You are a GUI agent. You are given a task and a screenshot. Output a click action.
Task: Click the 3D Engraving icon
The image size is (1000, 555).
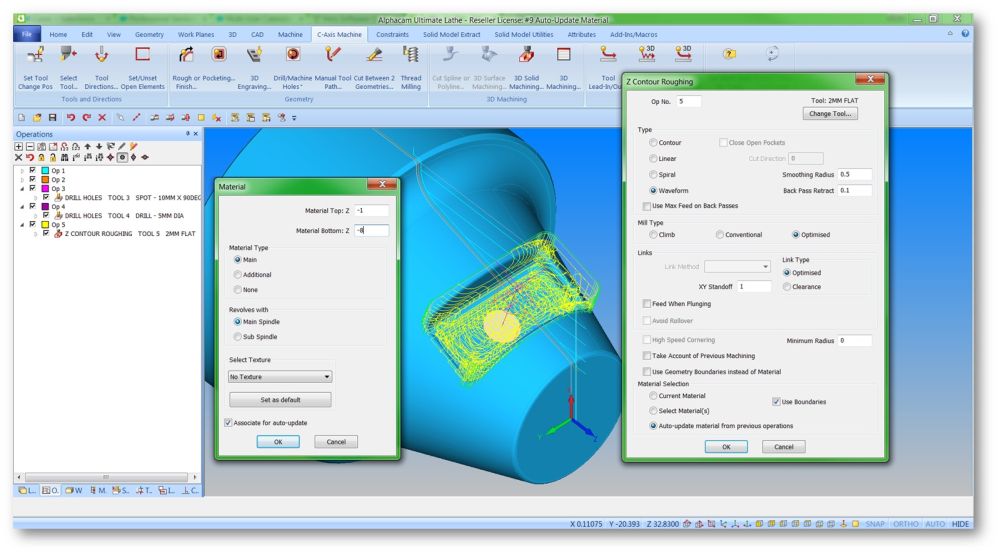point(255,57)
